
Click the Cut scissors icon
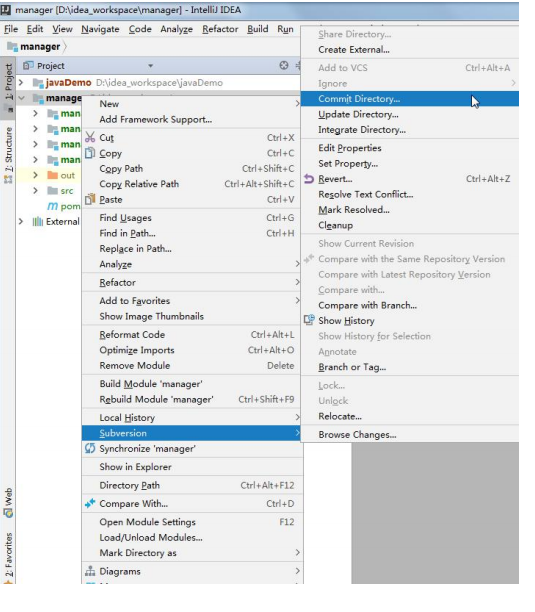click(x=90, y=137)
